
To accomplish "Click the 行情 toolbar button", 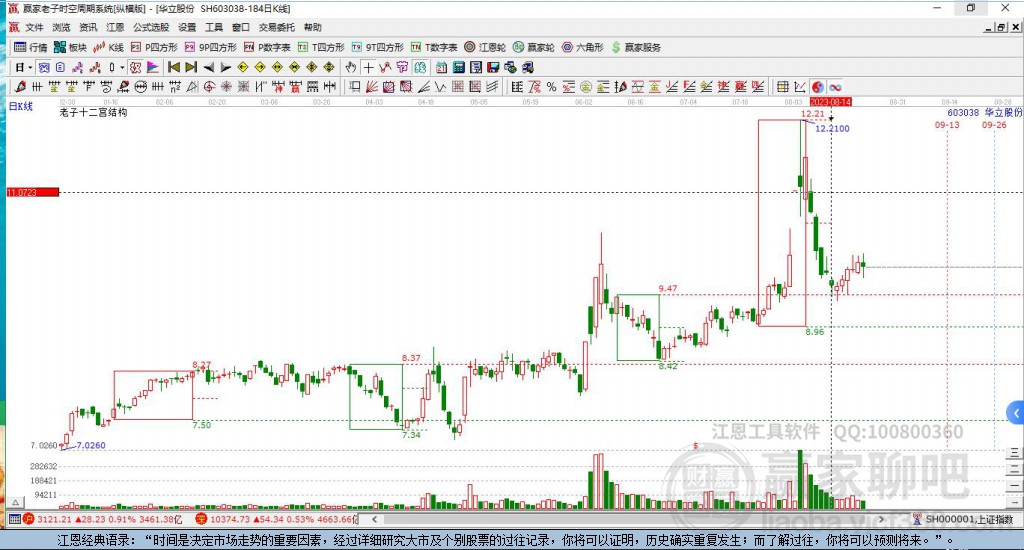I will [x=31, y=47].
